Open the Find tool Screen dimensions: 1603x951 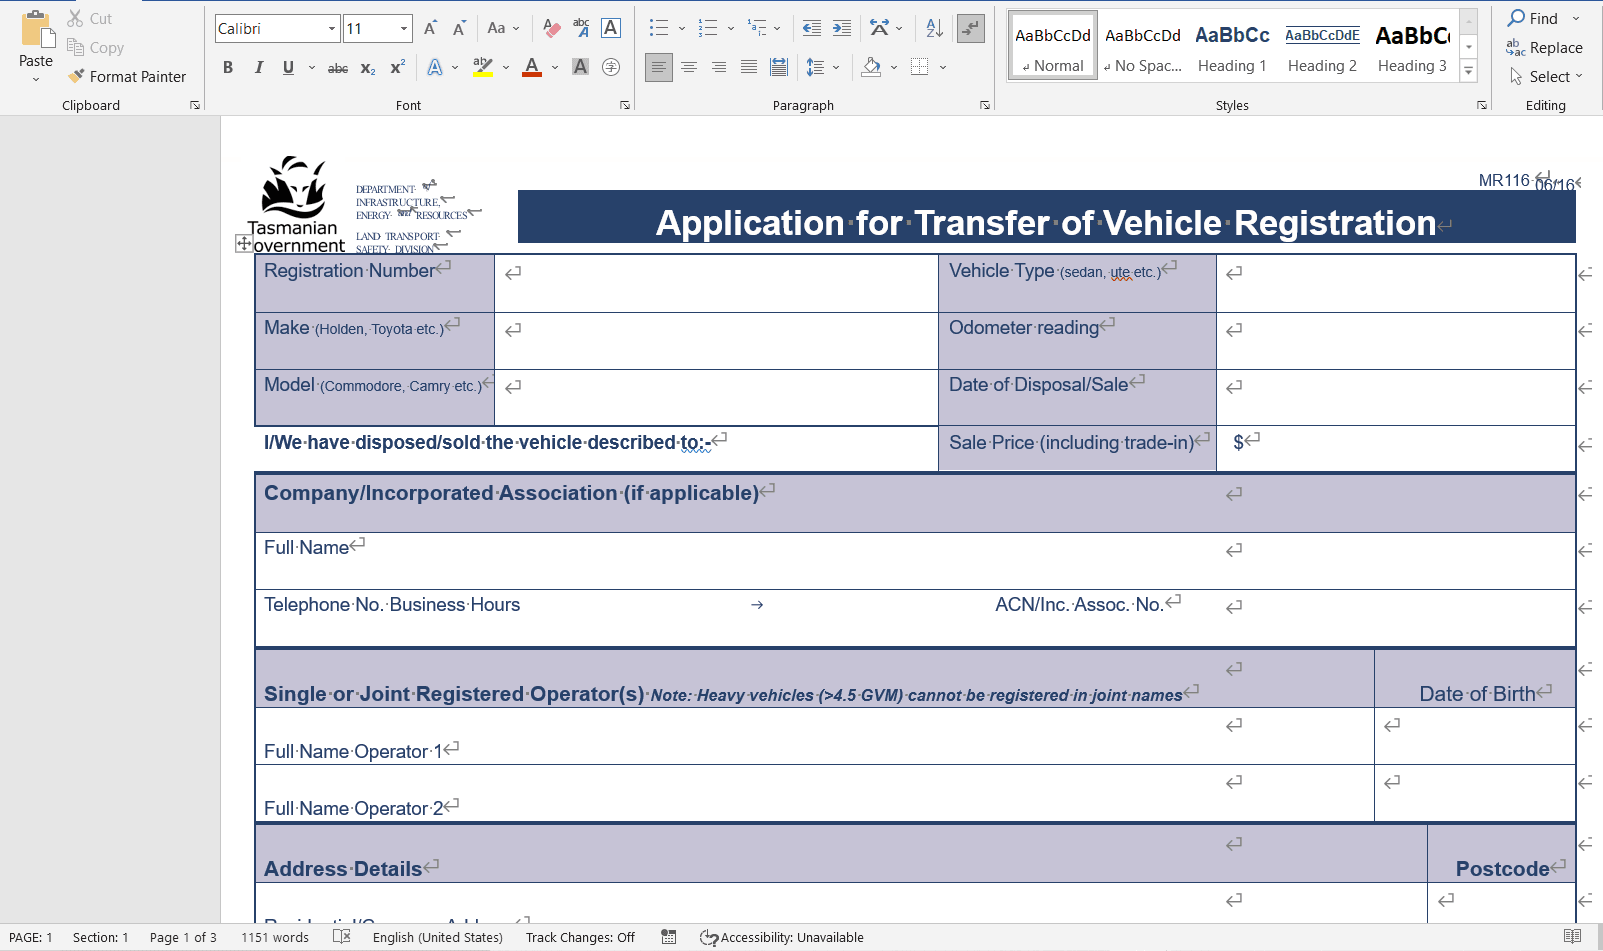pyautogui.click(x=1534, y=18)
